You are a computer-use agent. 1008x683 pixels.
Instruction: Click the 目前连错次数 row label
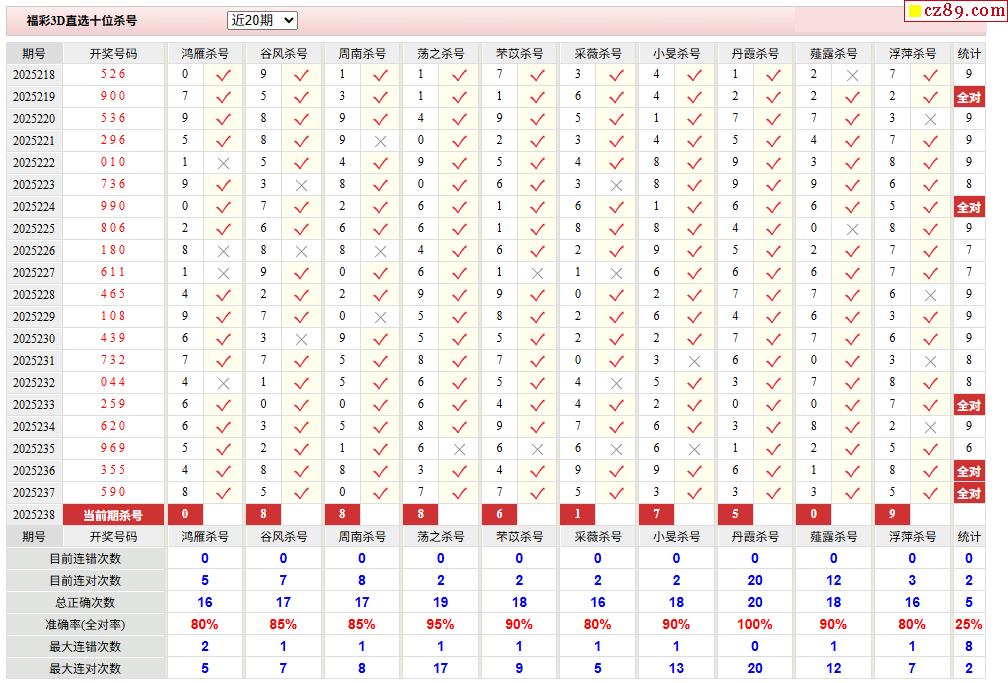point(86,559)
